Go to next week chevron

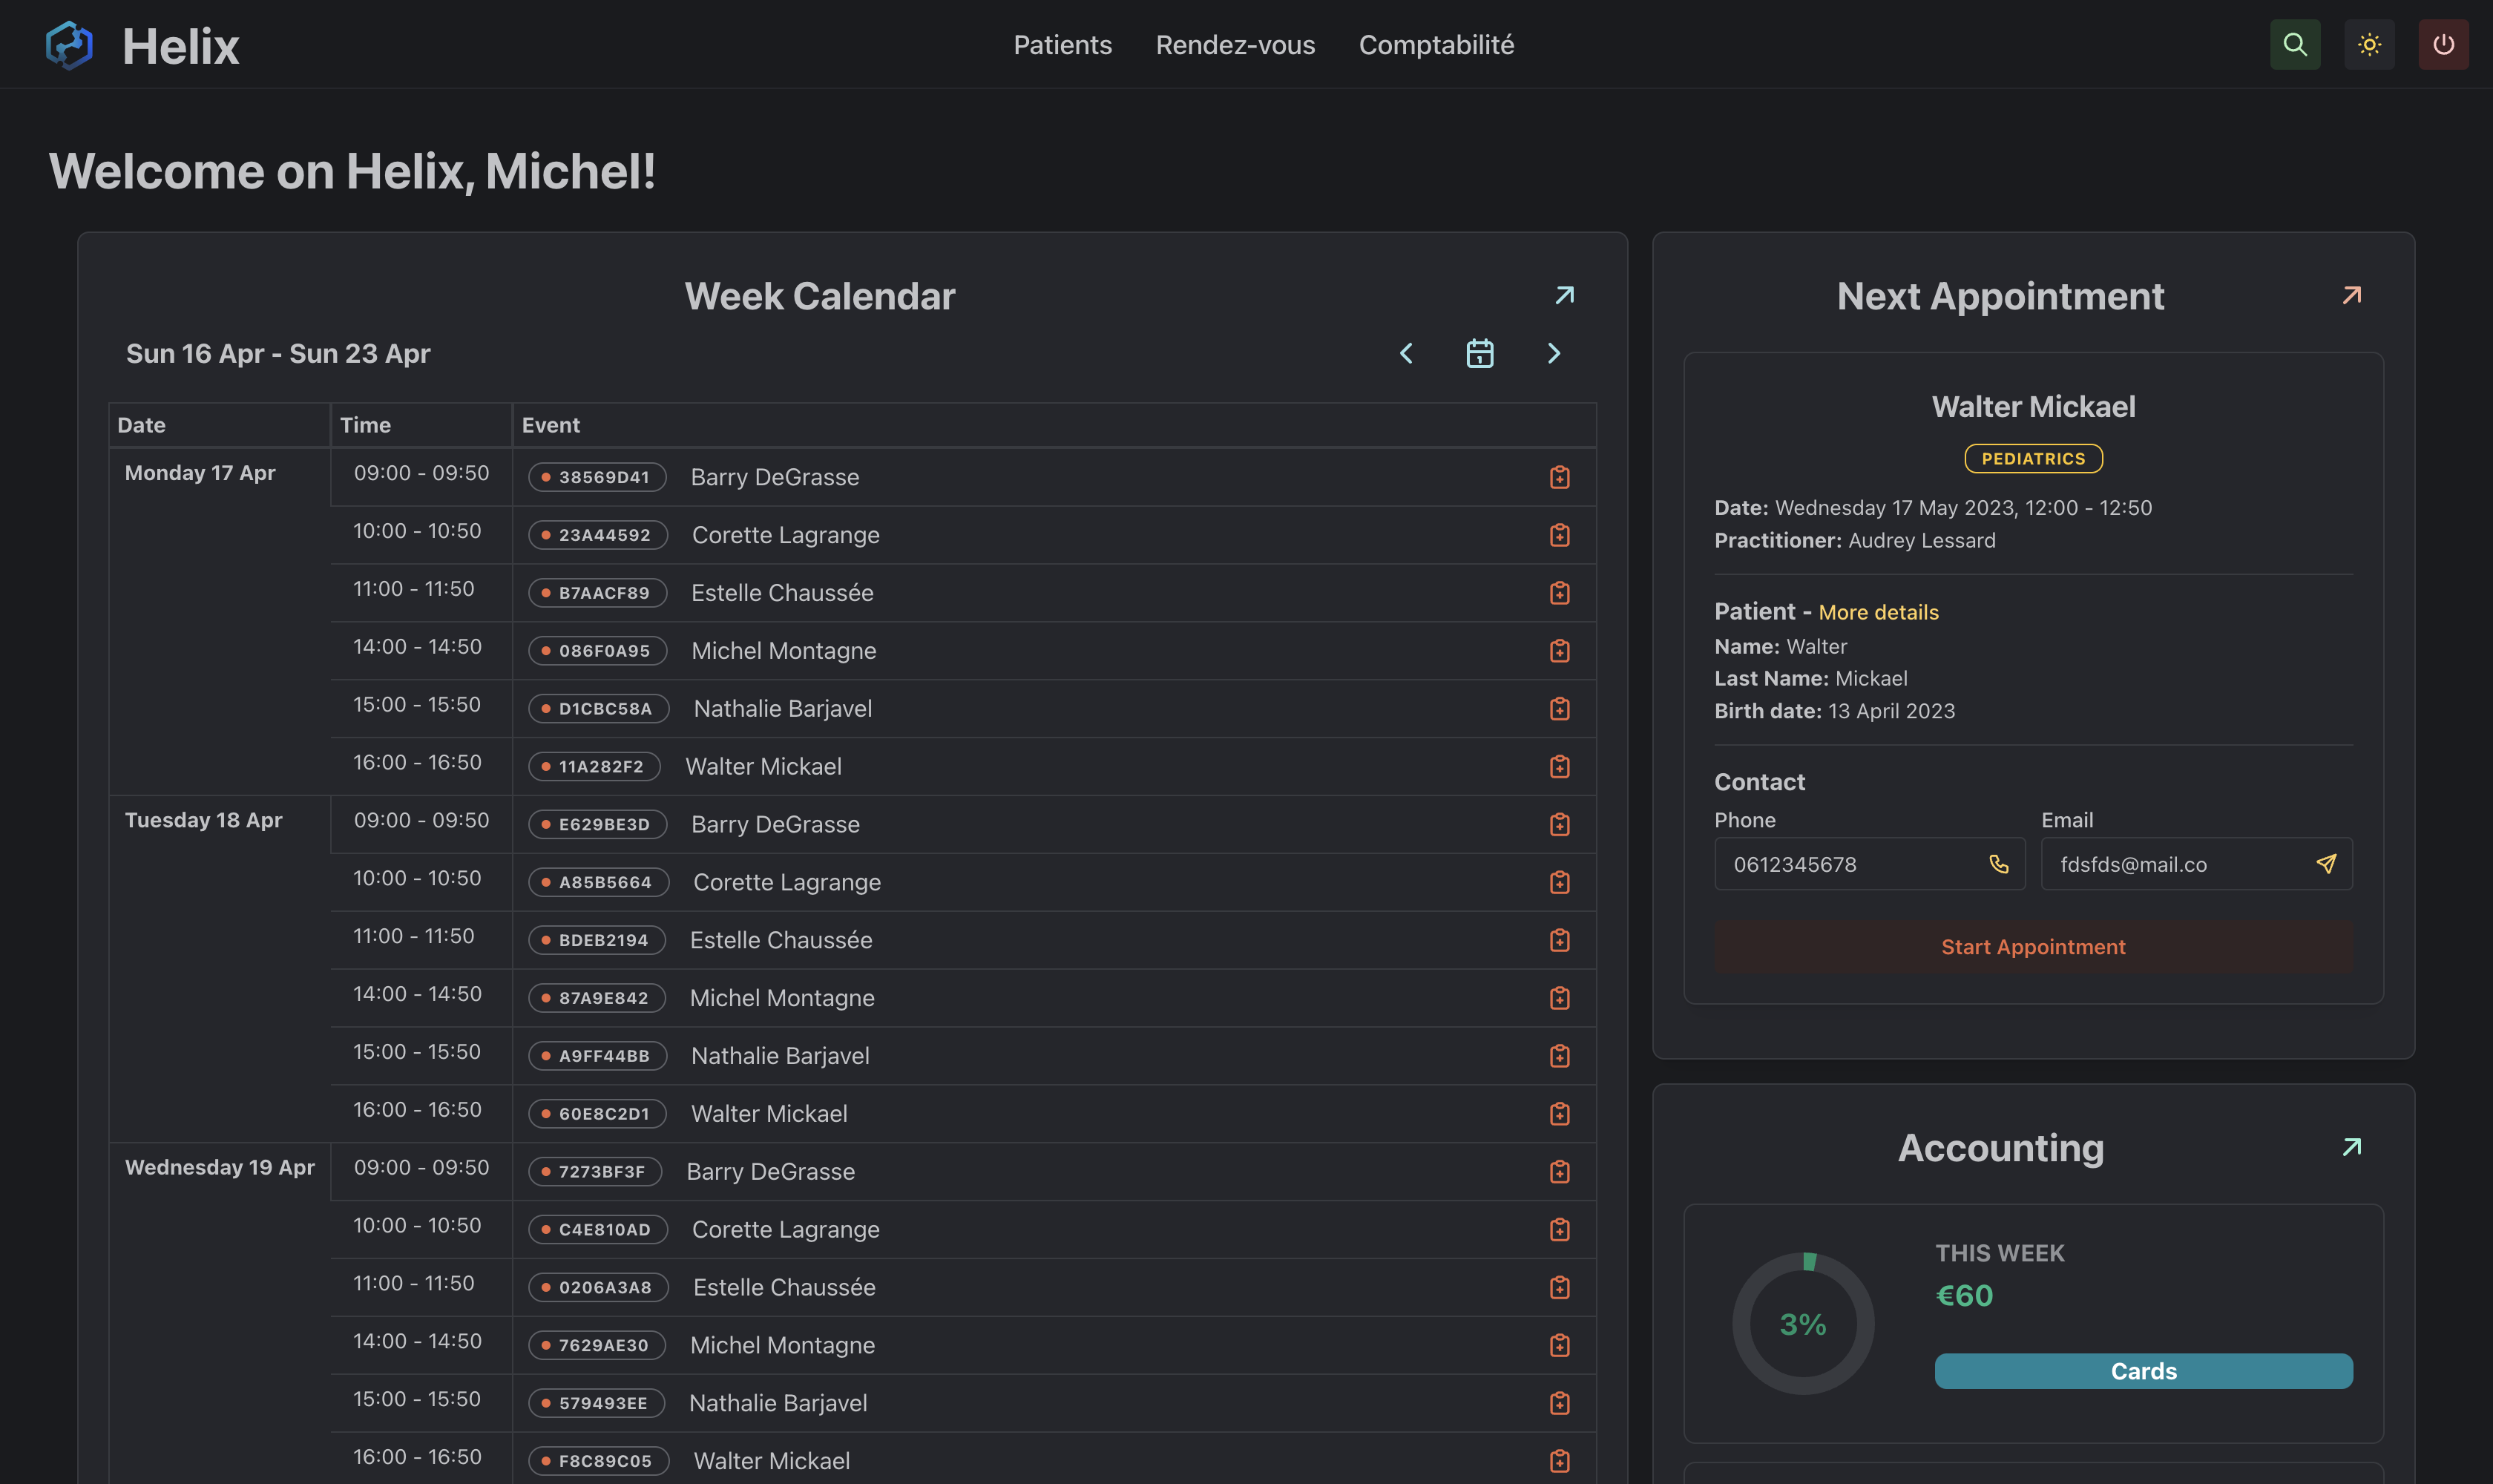click(1553, 353)
